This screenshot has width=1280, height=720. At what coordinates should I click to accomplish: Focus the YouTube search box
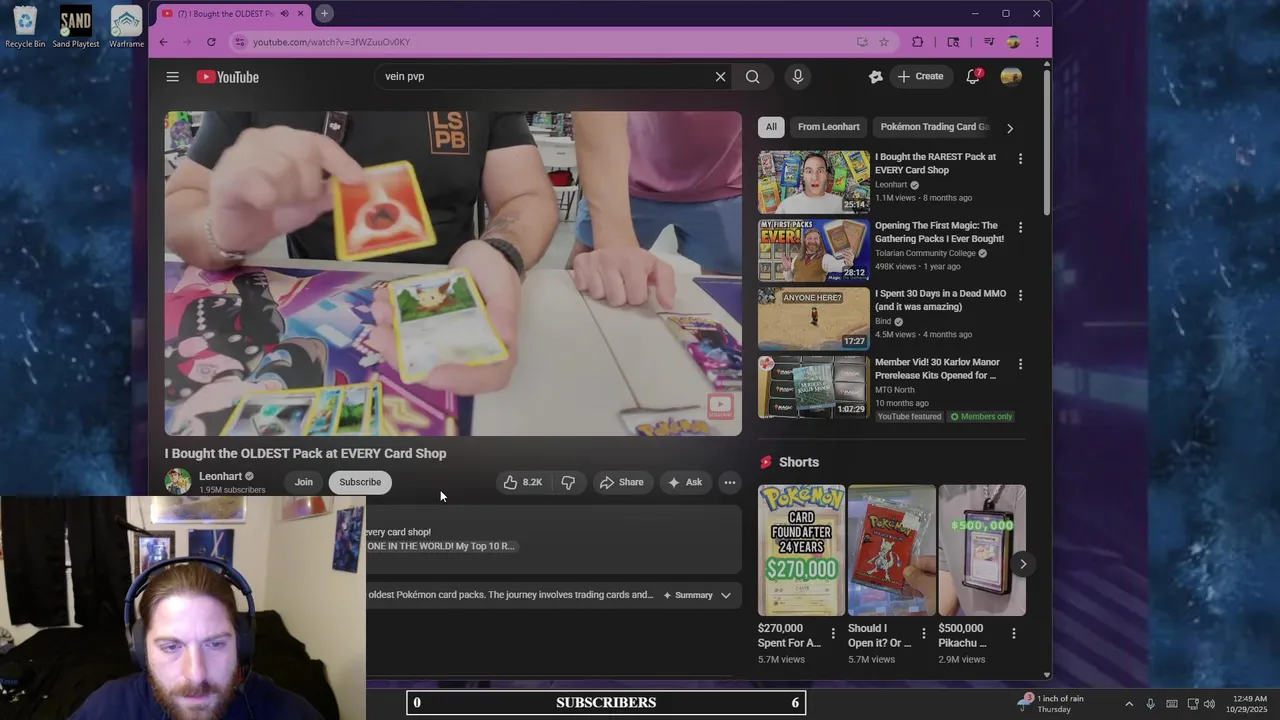click(544, 77)
